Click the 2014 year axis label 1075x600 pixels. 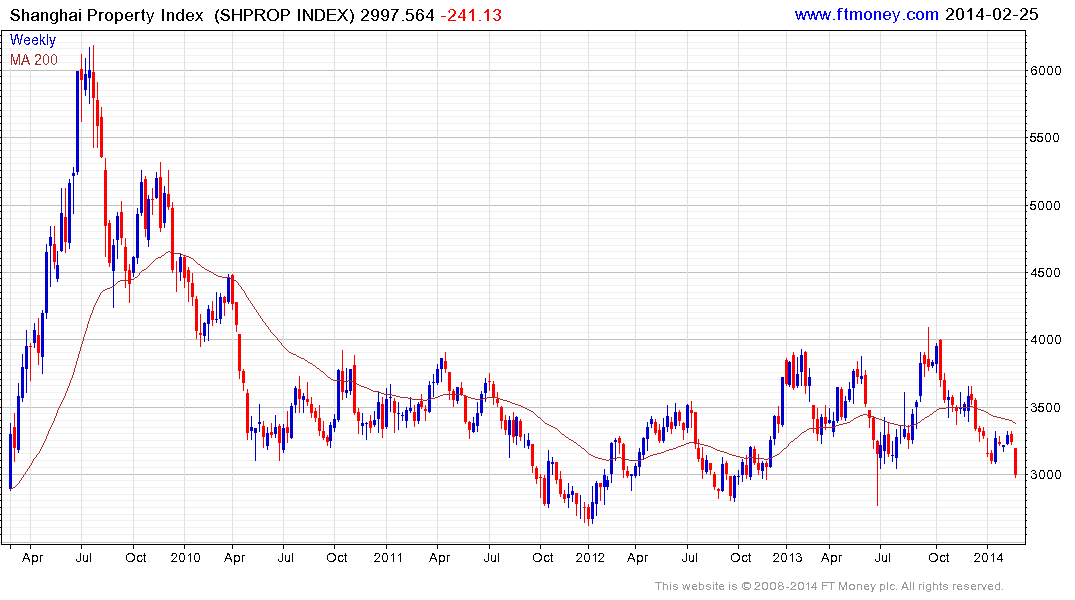click(989, 557)
